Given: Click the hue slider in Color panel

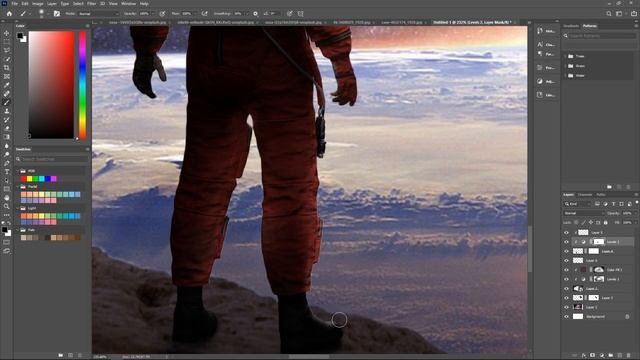Looking at the screenshot, I should [x=82, y=85].
